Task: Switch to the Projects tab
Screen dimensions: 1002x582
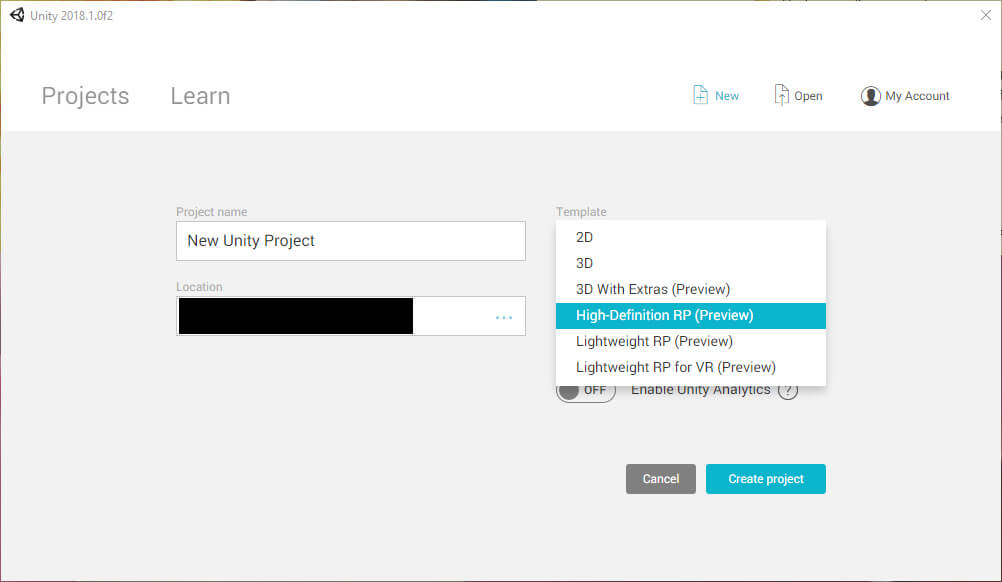Action: pyautogui.click(x=85, y=96)
